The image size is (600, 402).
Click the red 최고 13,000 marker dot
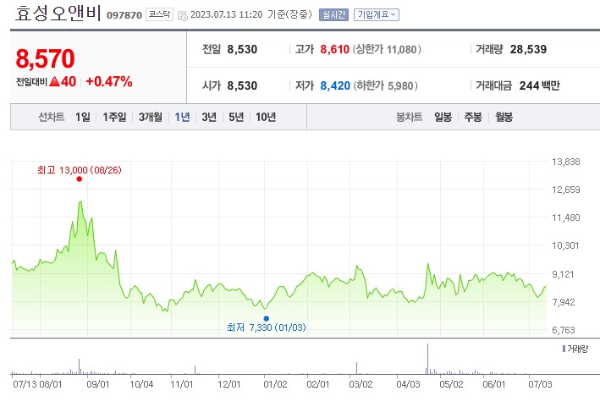79,179
